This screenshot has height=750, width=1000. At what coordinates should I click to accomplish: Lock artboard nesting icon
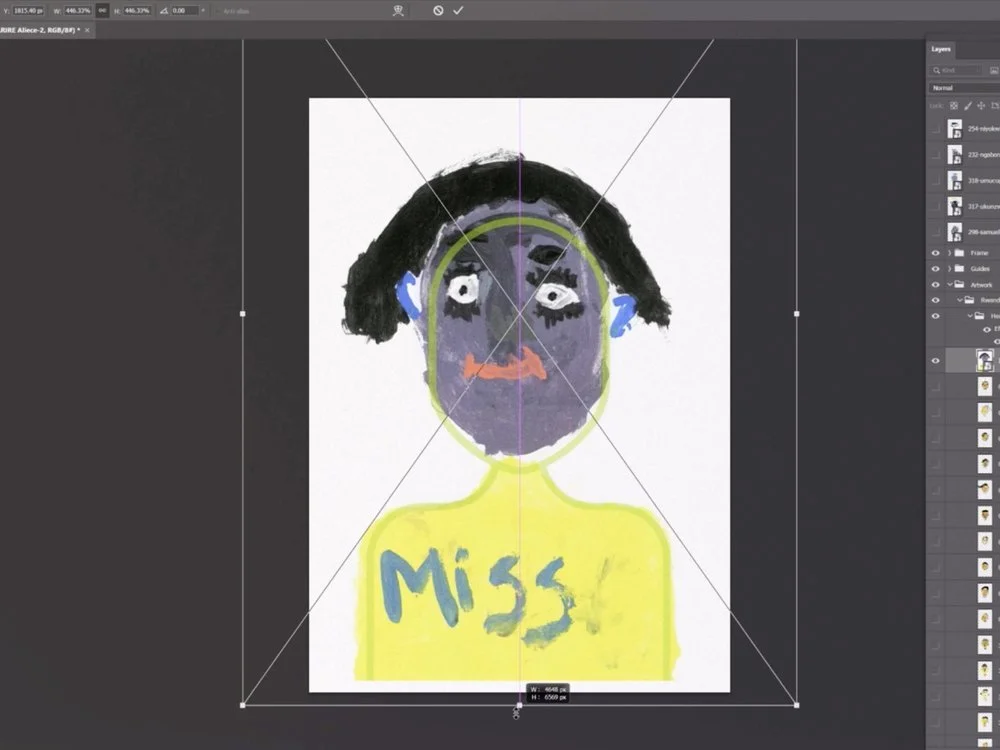[995, 106]
